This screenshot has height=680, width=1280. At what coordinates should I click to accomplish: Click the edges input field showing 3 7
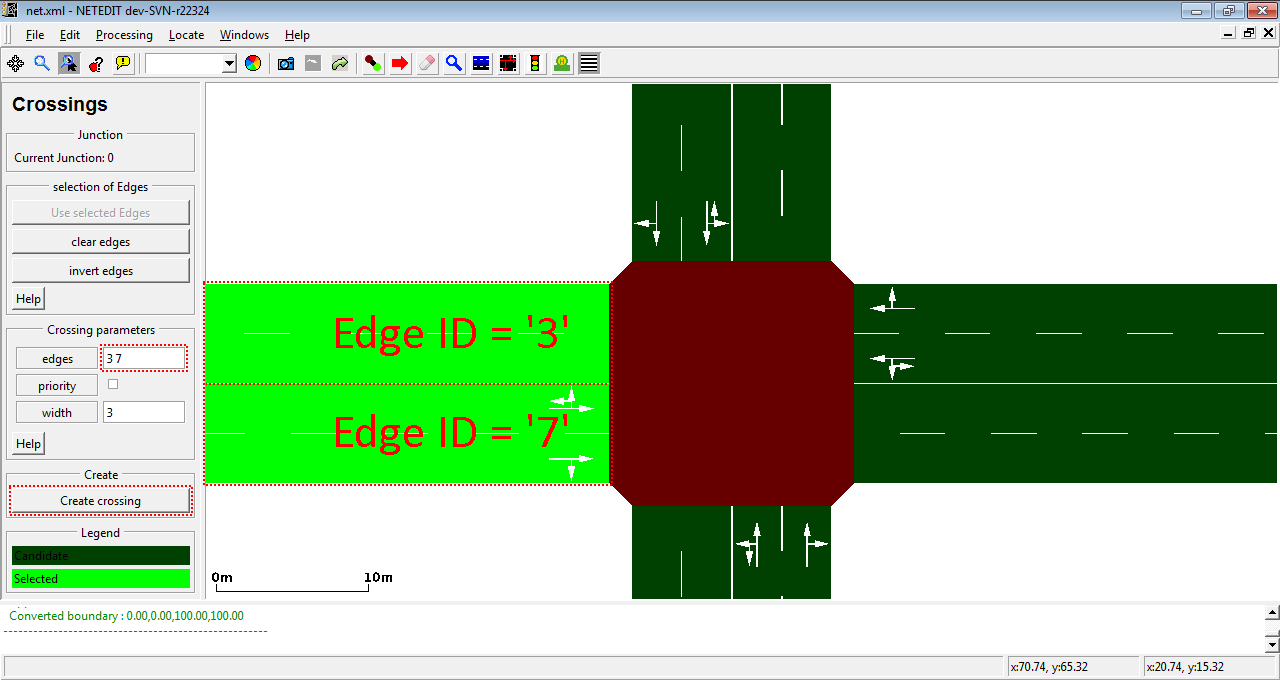pos(144,358)
